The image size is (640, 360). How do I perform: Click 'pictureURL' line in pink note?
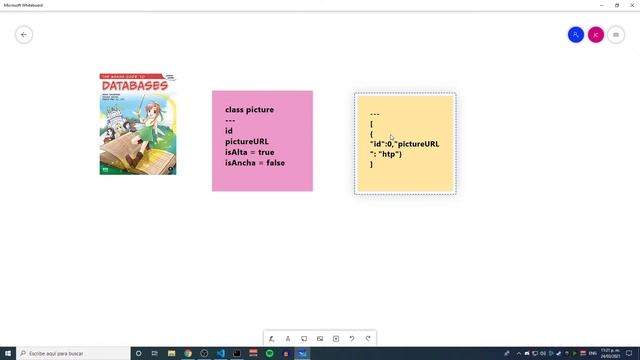247,142
